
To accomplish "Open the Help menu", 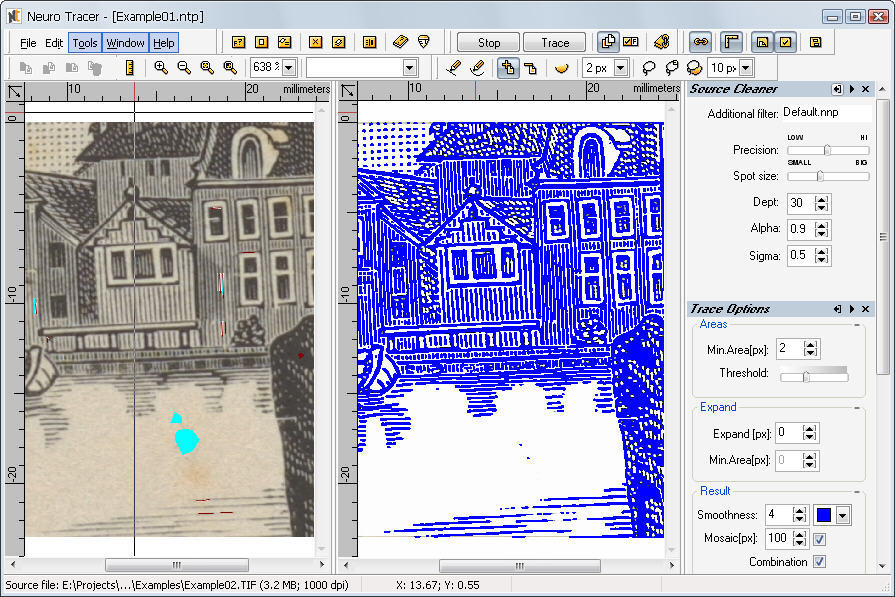I will click(x=164, y=43).
